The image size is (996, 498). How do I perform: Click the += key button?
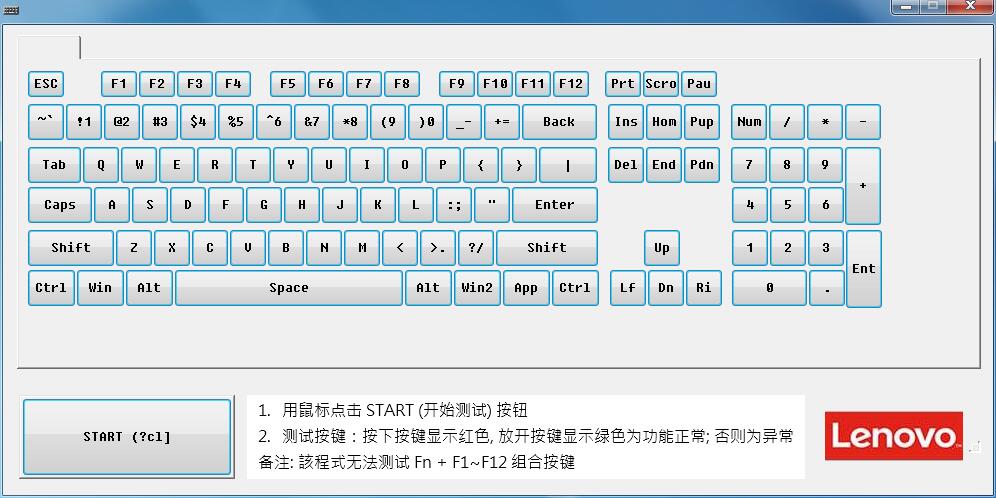point(502,122)
